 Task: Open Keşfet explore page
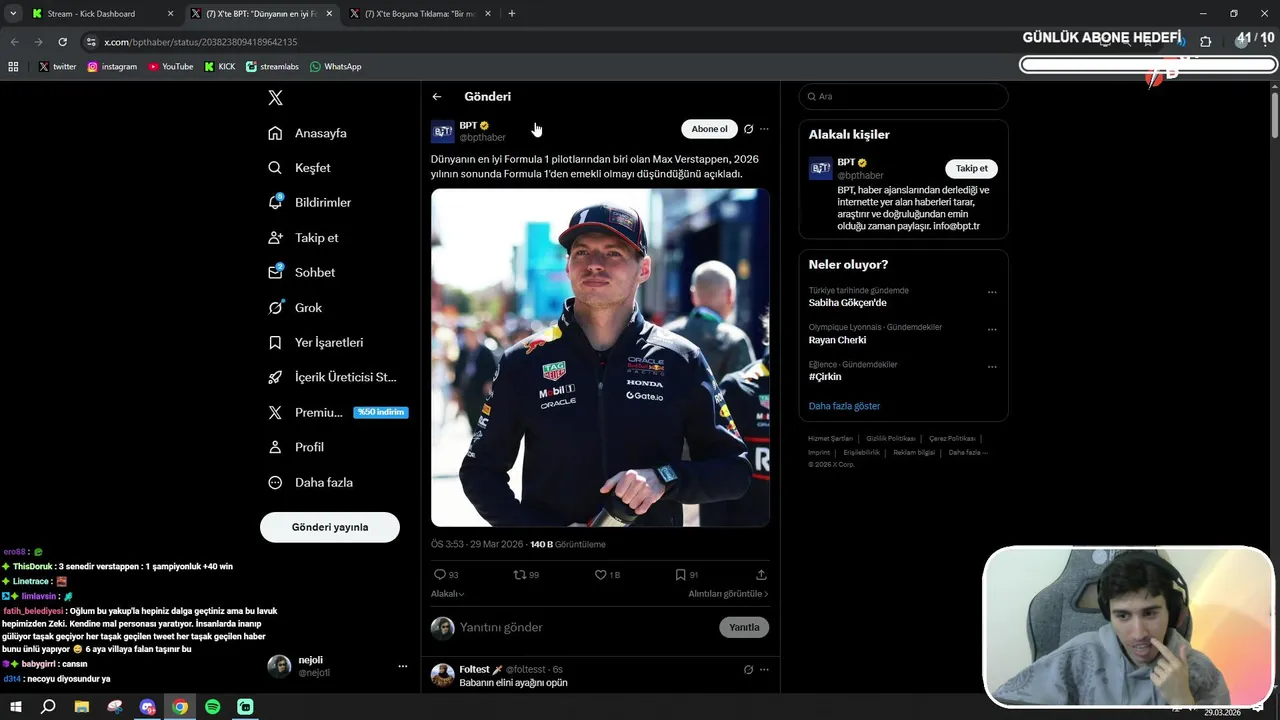coord(299,168)
